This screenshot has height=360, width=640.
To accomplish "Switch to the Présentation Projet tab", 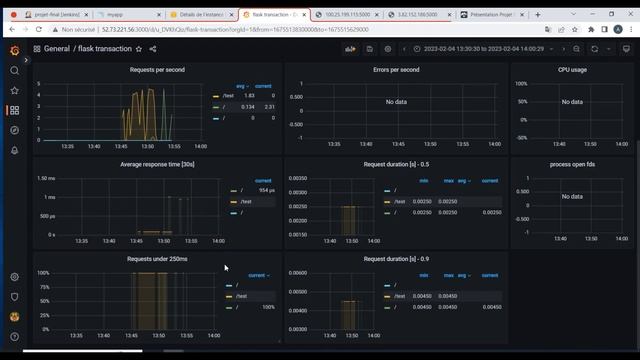I will 492,15.
